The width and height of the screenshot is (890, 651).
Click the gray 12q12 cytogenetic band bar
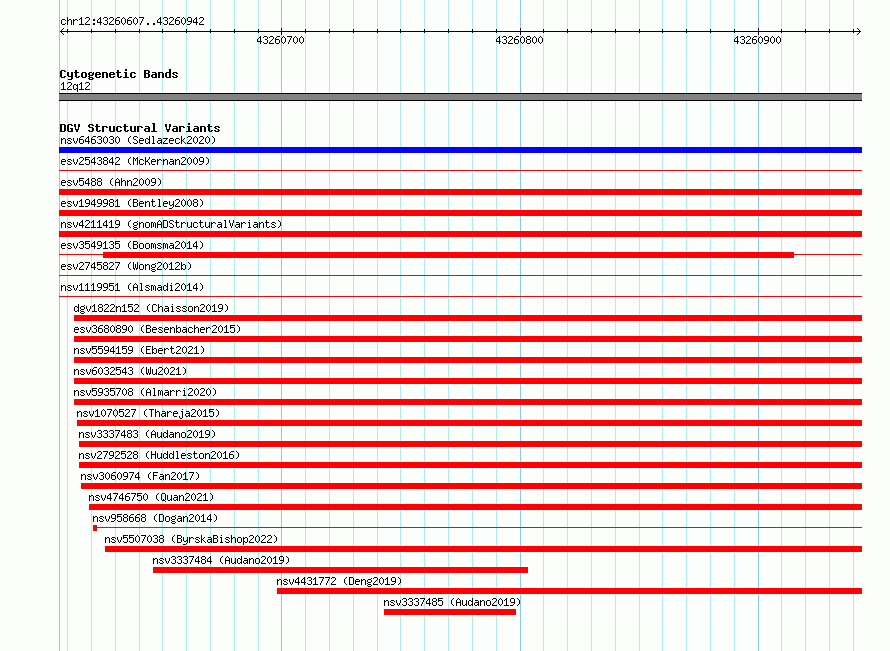(460, 97)
